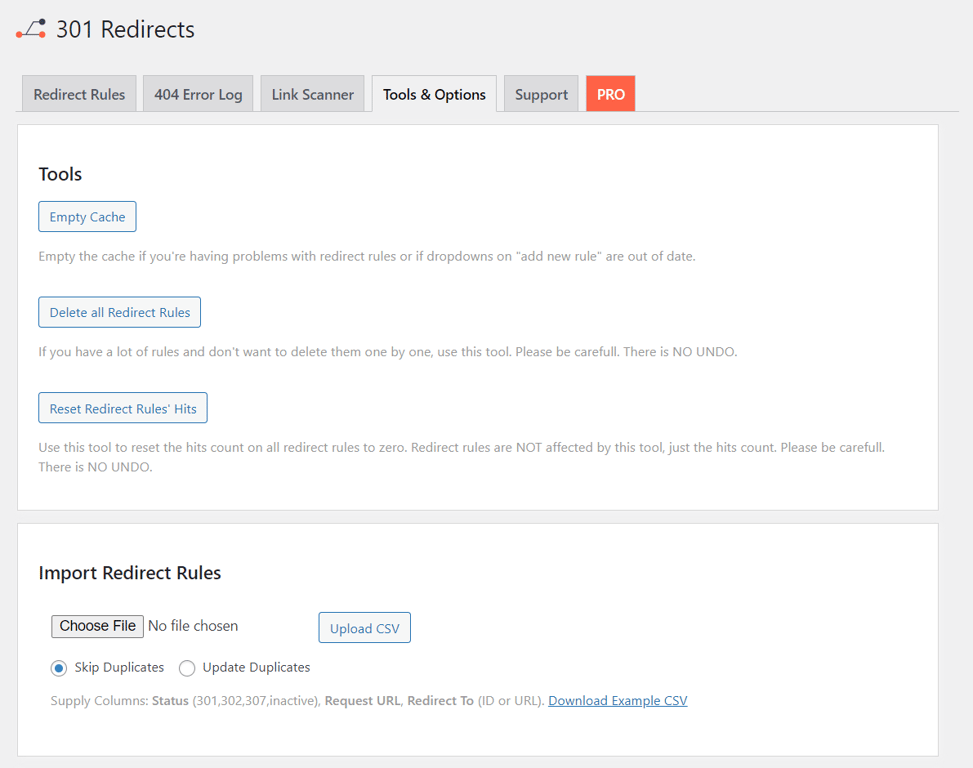
Task: Click the orange PRO tab
Action: pos(610,93)
